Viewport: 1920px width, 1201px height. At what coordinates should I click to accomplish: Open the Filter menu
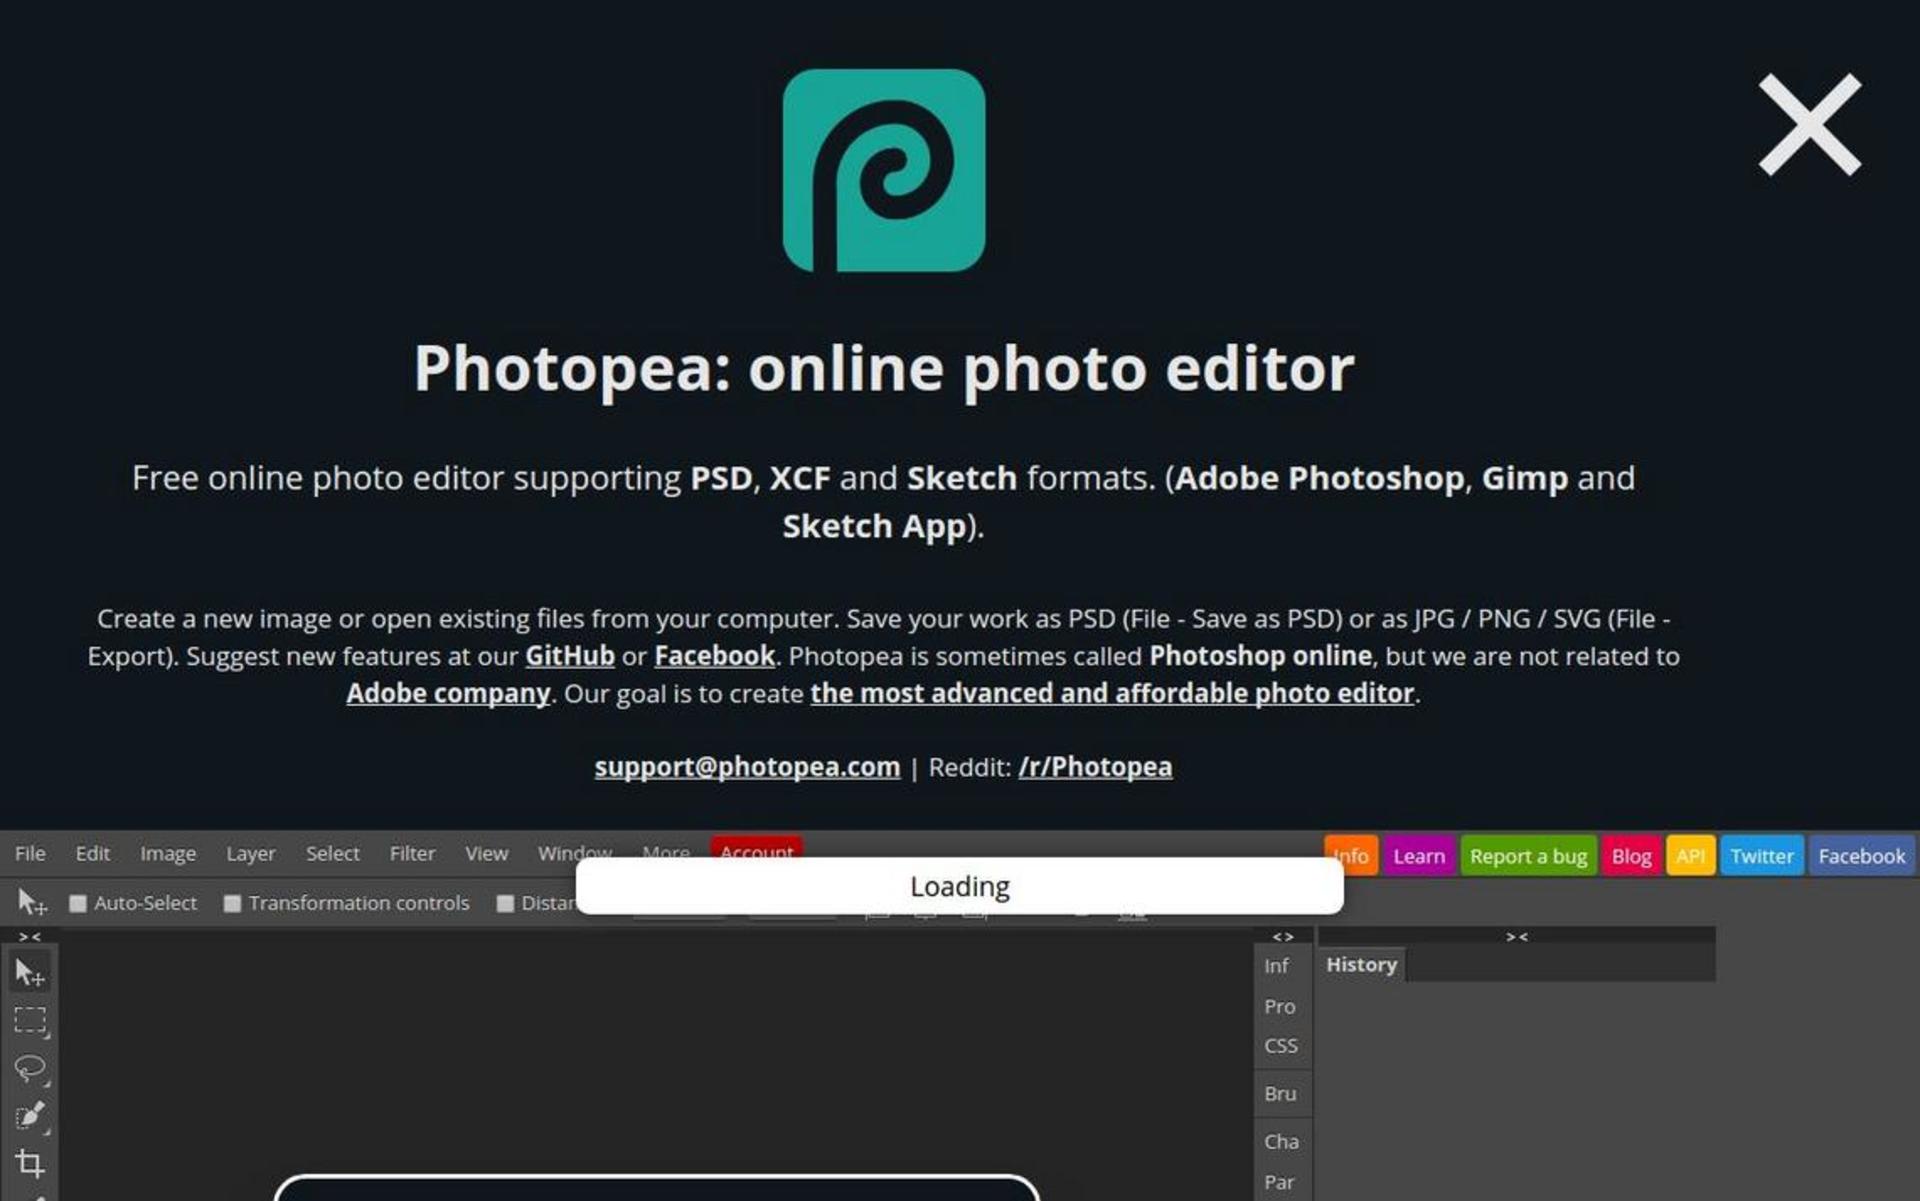[x=412, y=853]
